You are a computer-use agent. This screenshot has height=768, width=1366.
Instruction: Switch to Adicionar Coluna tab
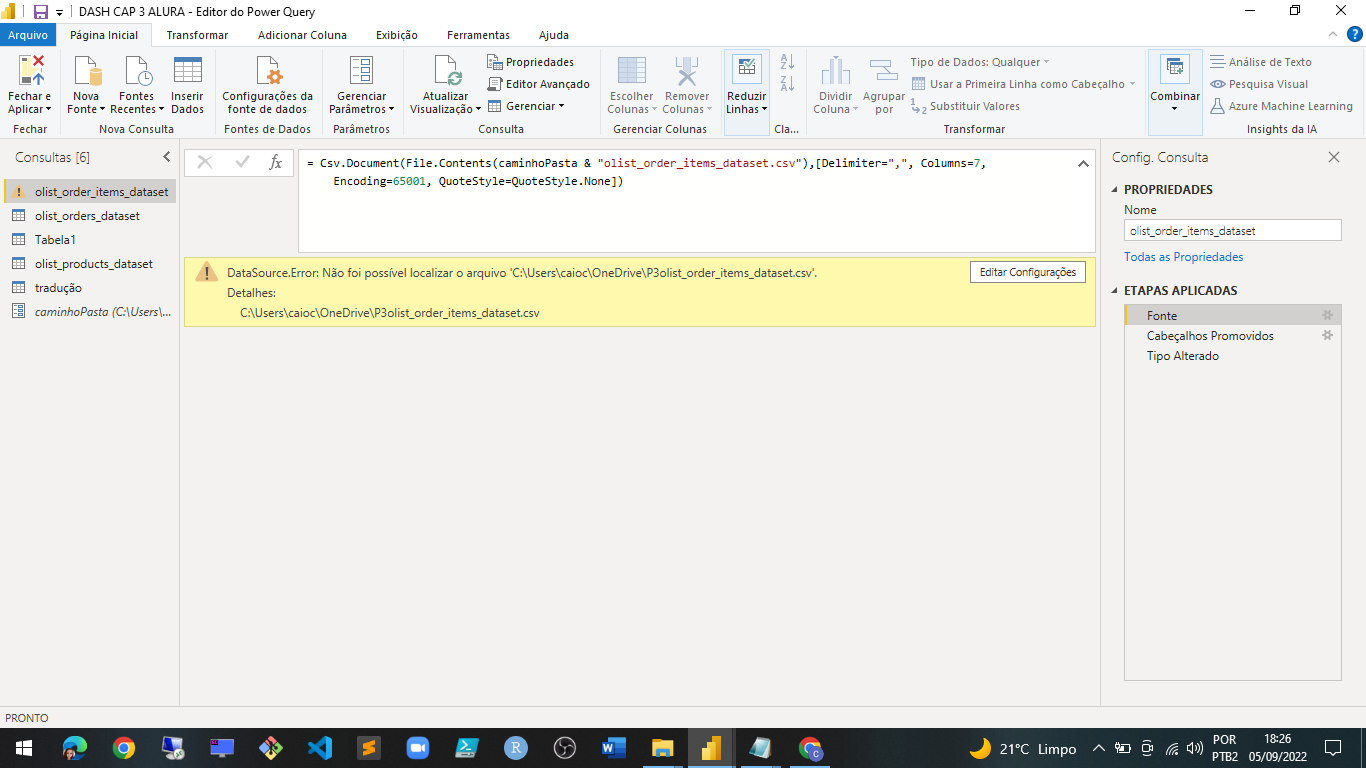302,35
